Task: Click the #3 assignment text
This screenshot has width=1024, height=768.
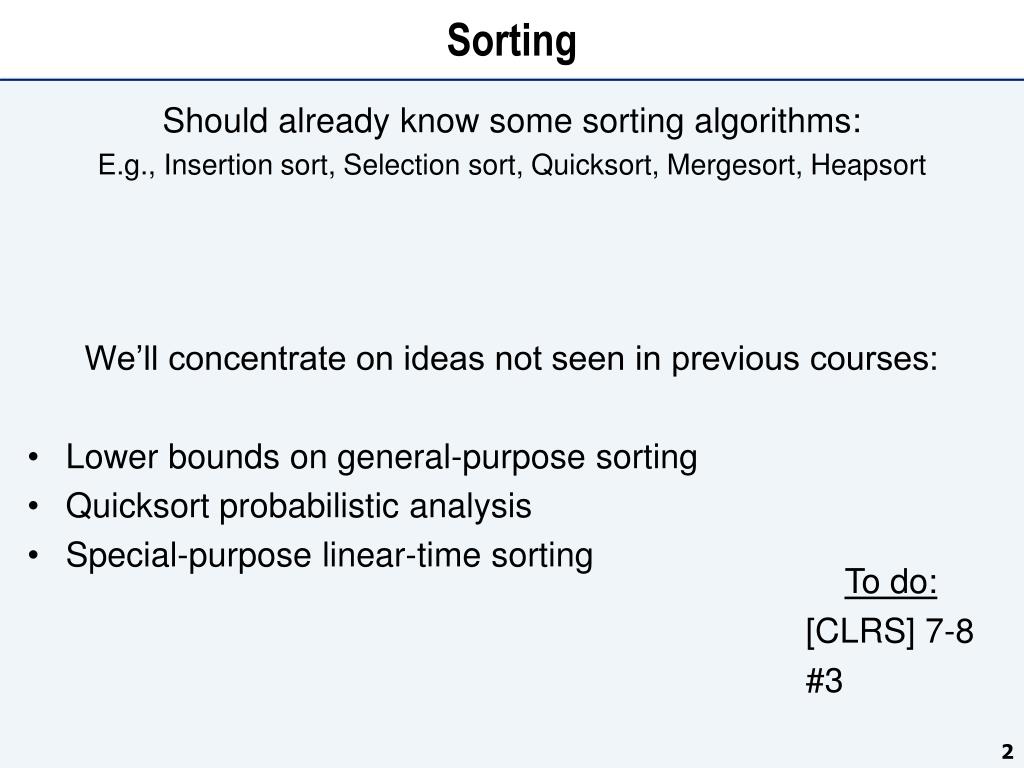Action: 824,681
